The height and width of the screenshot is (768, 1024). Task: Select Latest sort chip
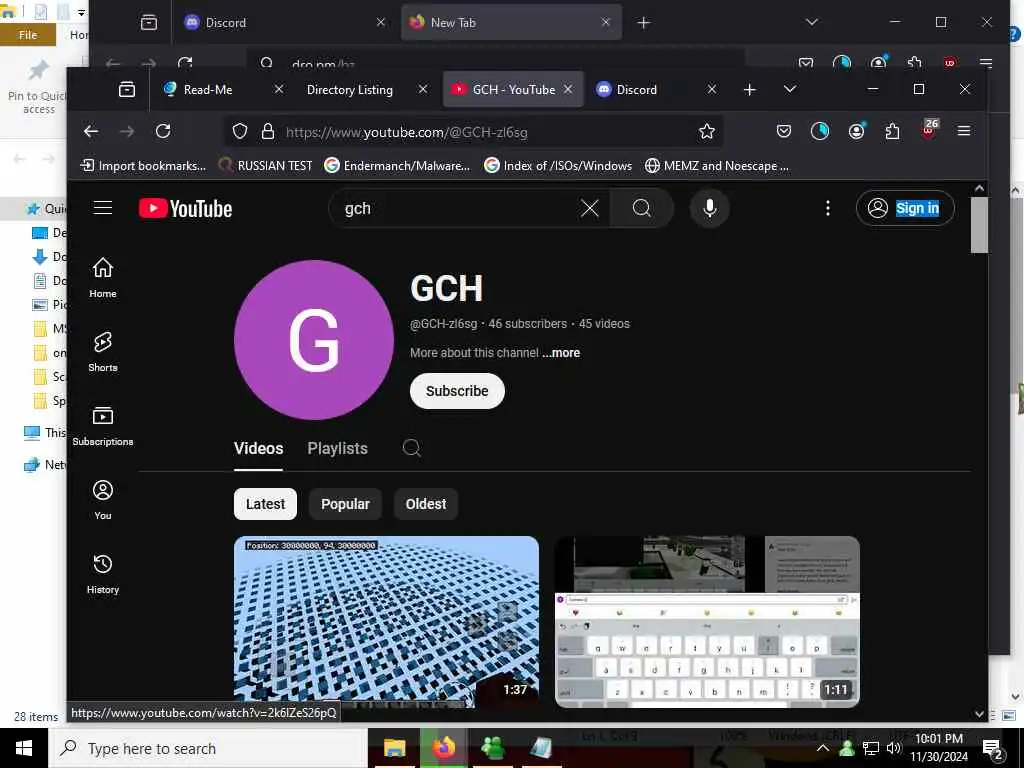click(265, 504)
